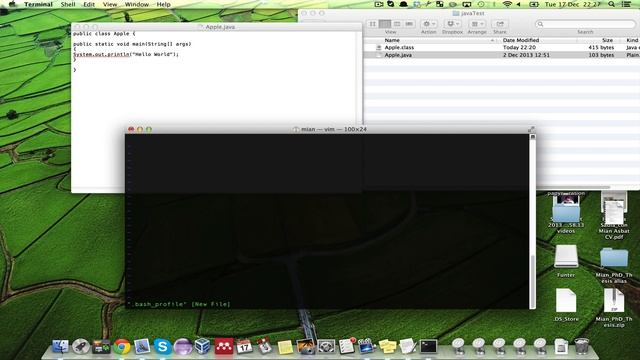Open the Finder Action gear dropdown
640x360 pixels.
[429, 24]
